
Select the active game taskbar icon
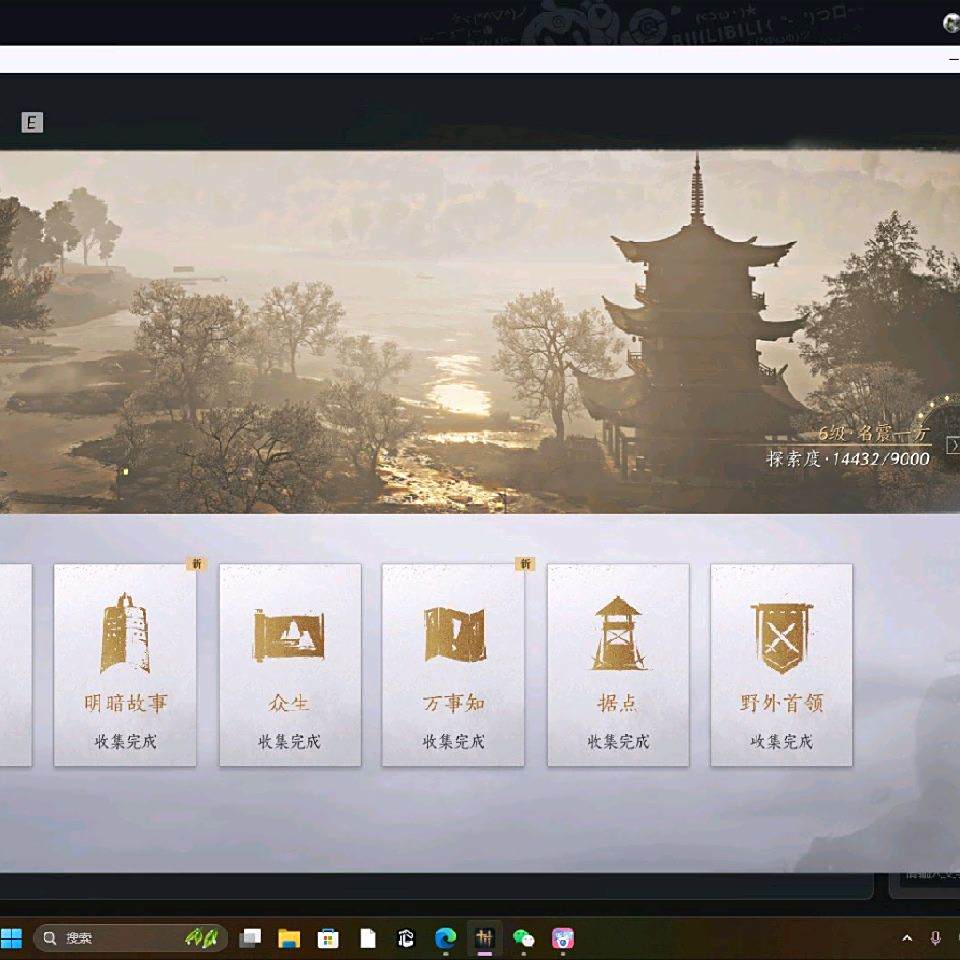point(484,938)
